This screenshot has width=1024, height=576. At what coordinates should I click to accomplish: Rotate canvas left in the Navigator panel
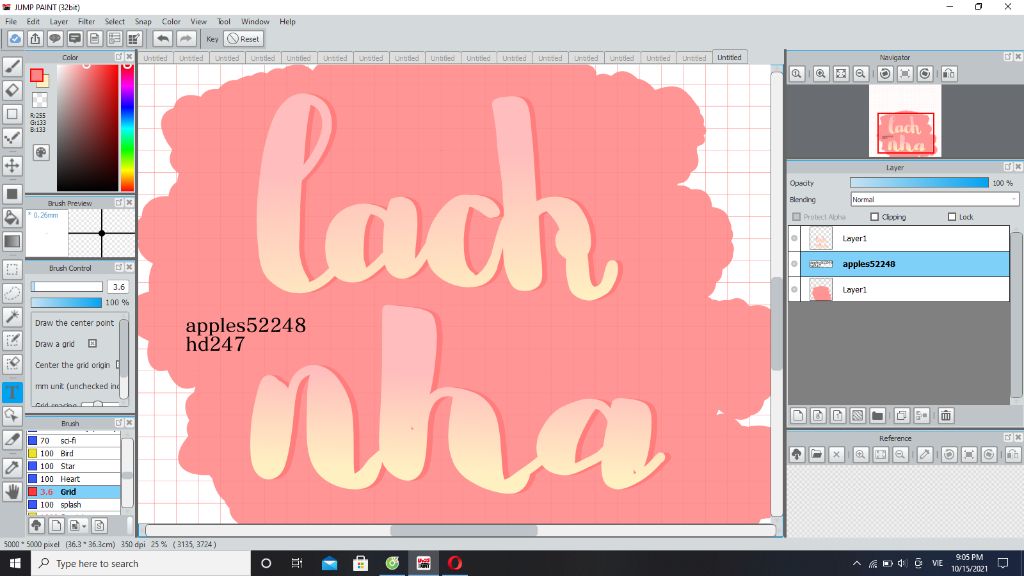[885, 74]
